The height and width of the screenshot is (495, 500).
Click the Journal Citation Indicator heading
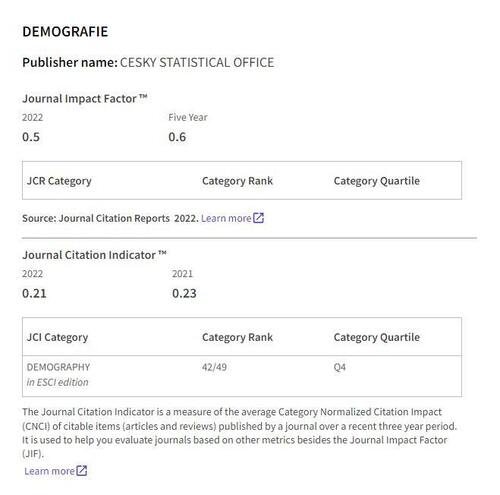(x=94, y=255)
